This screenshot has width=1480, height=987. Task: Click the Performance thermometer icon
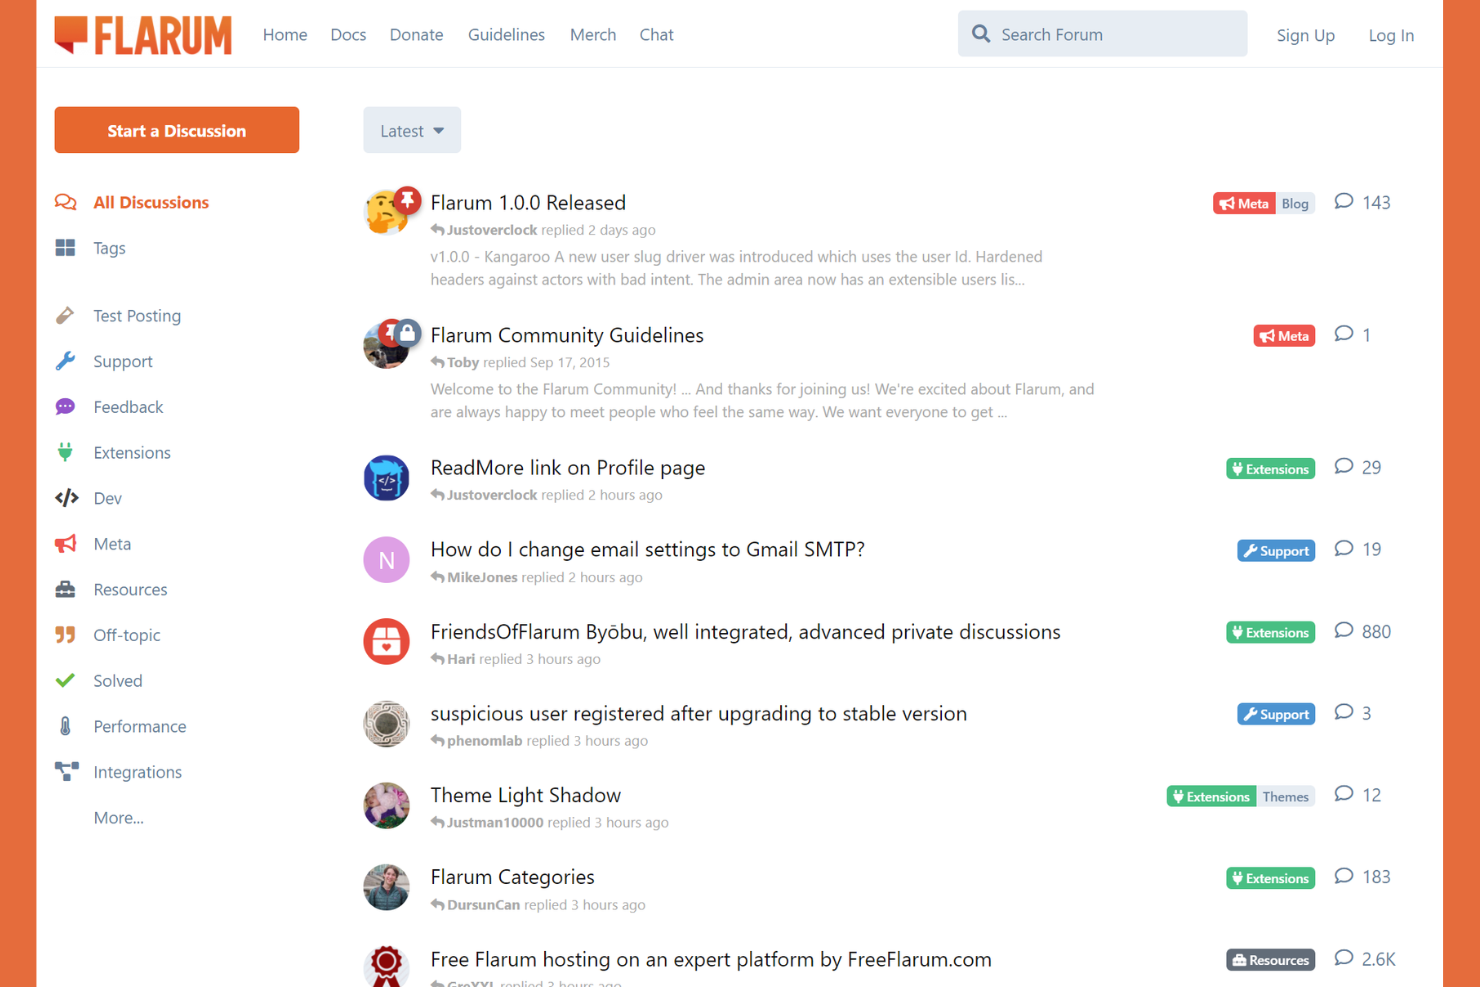coord(66,726)
